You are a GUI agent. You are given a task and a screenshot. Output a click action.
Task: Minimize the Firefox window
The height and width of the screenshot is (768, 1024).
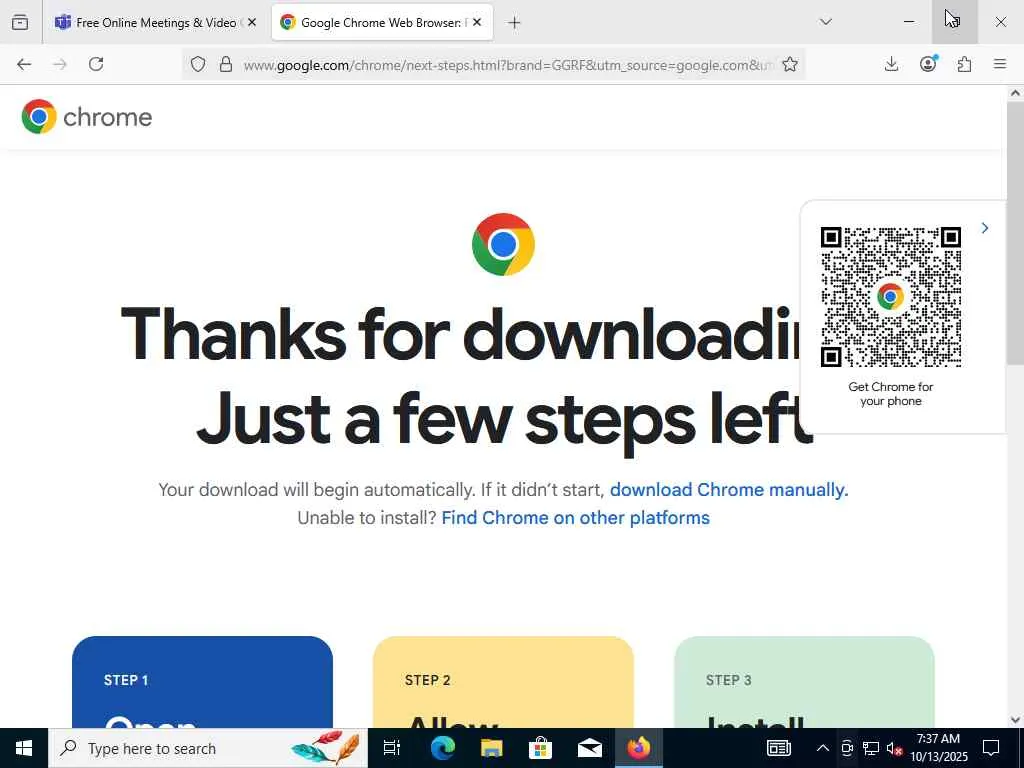tap(909, 22)
